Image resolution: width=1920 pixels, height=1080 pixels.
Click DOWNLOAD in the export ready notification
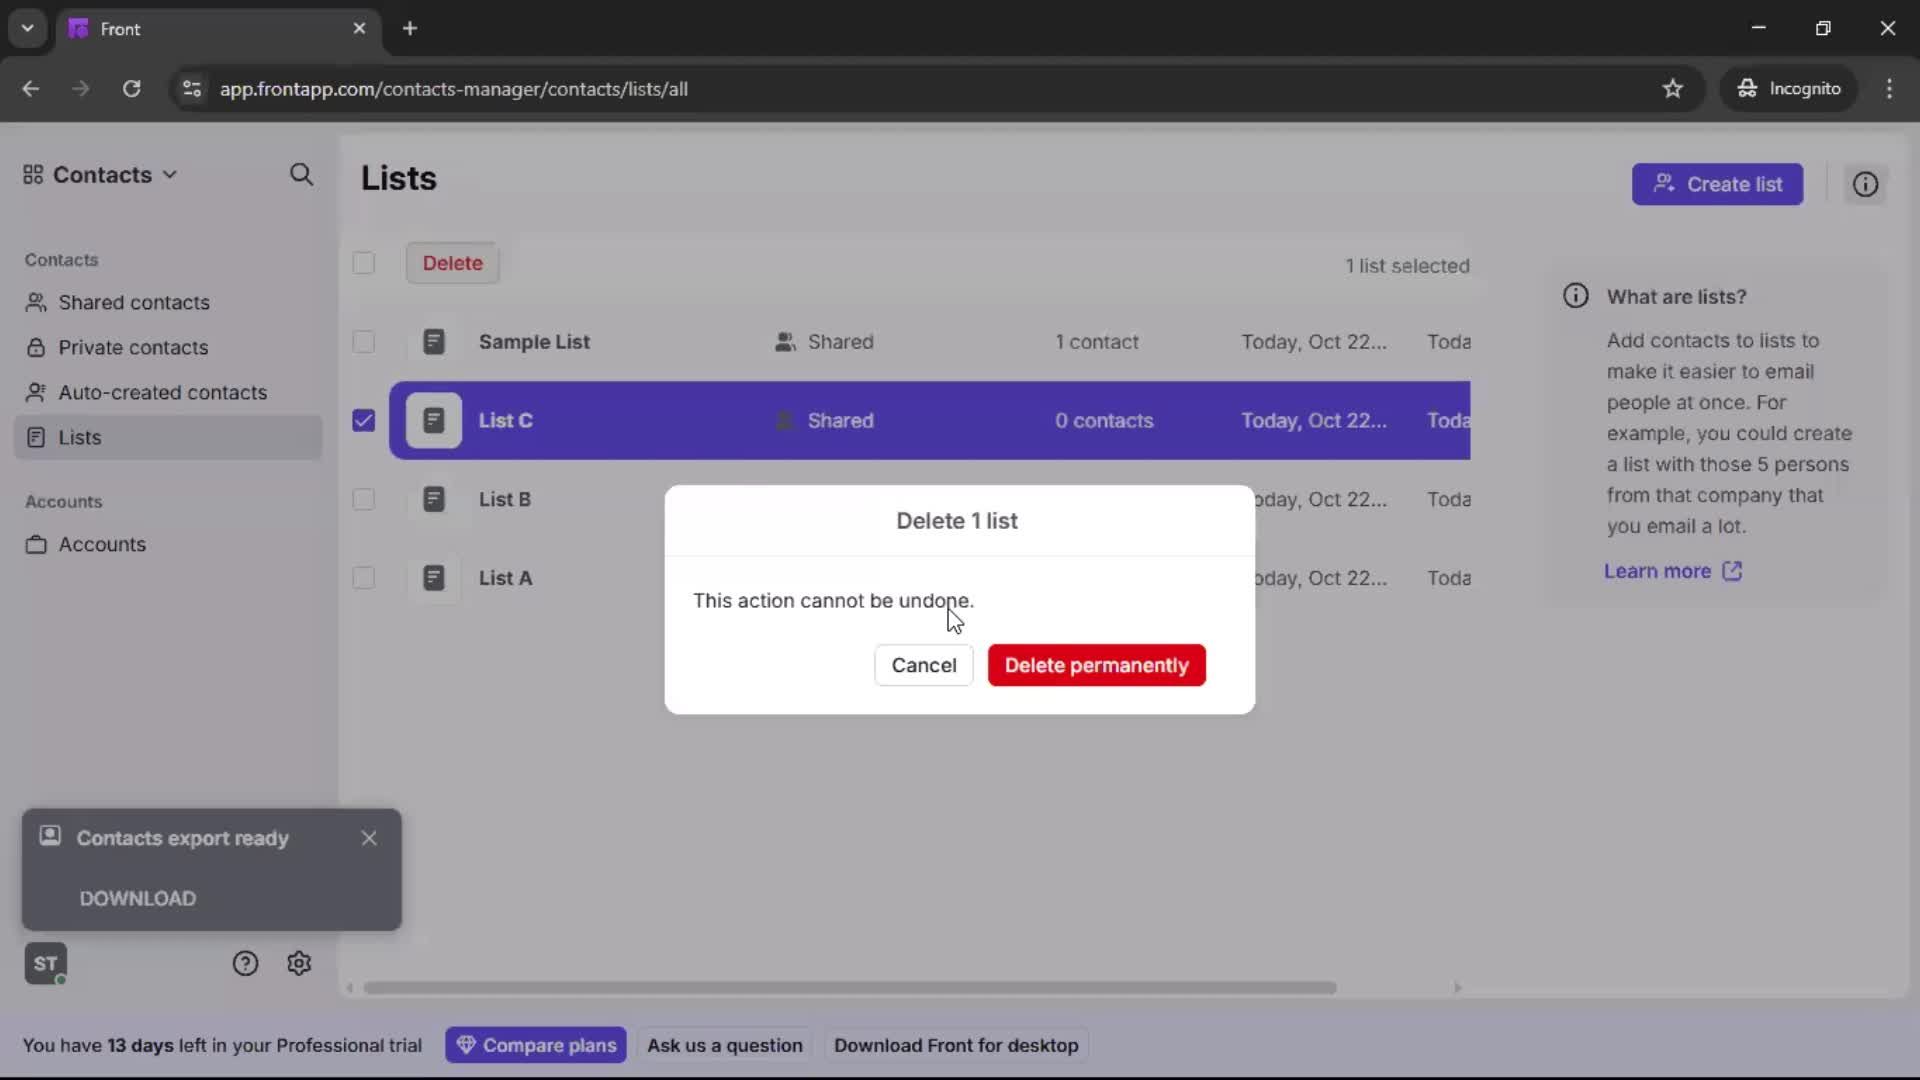click(x=137, y=898)
